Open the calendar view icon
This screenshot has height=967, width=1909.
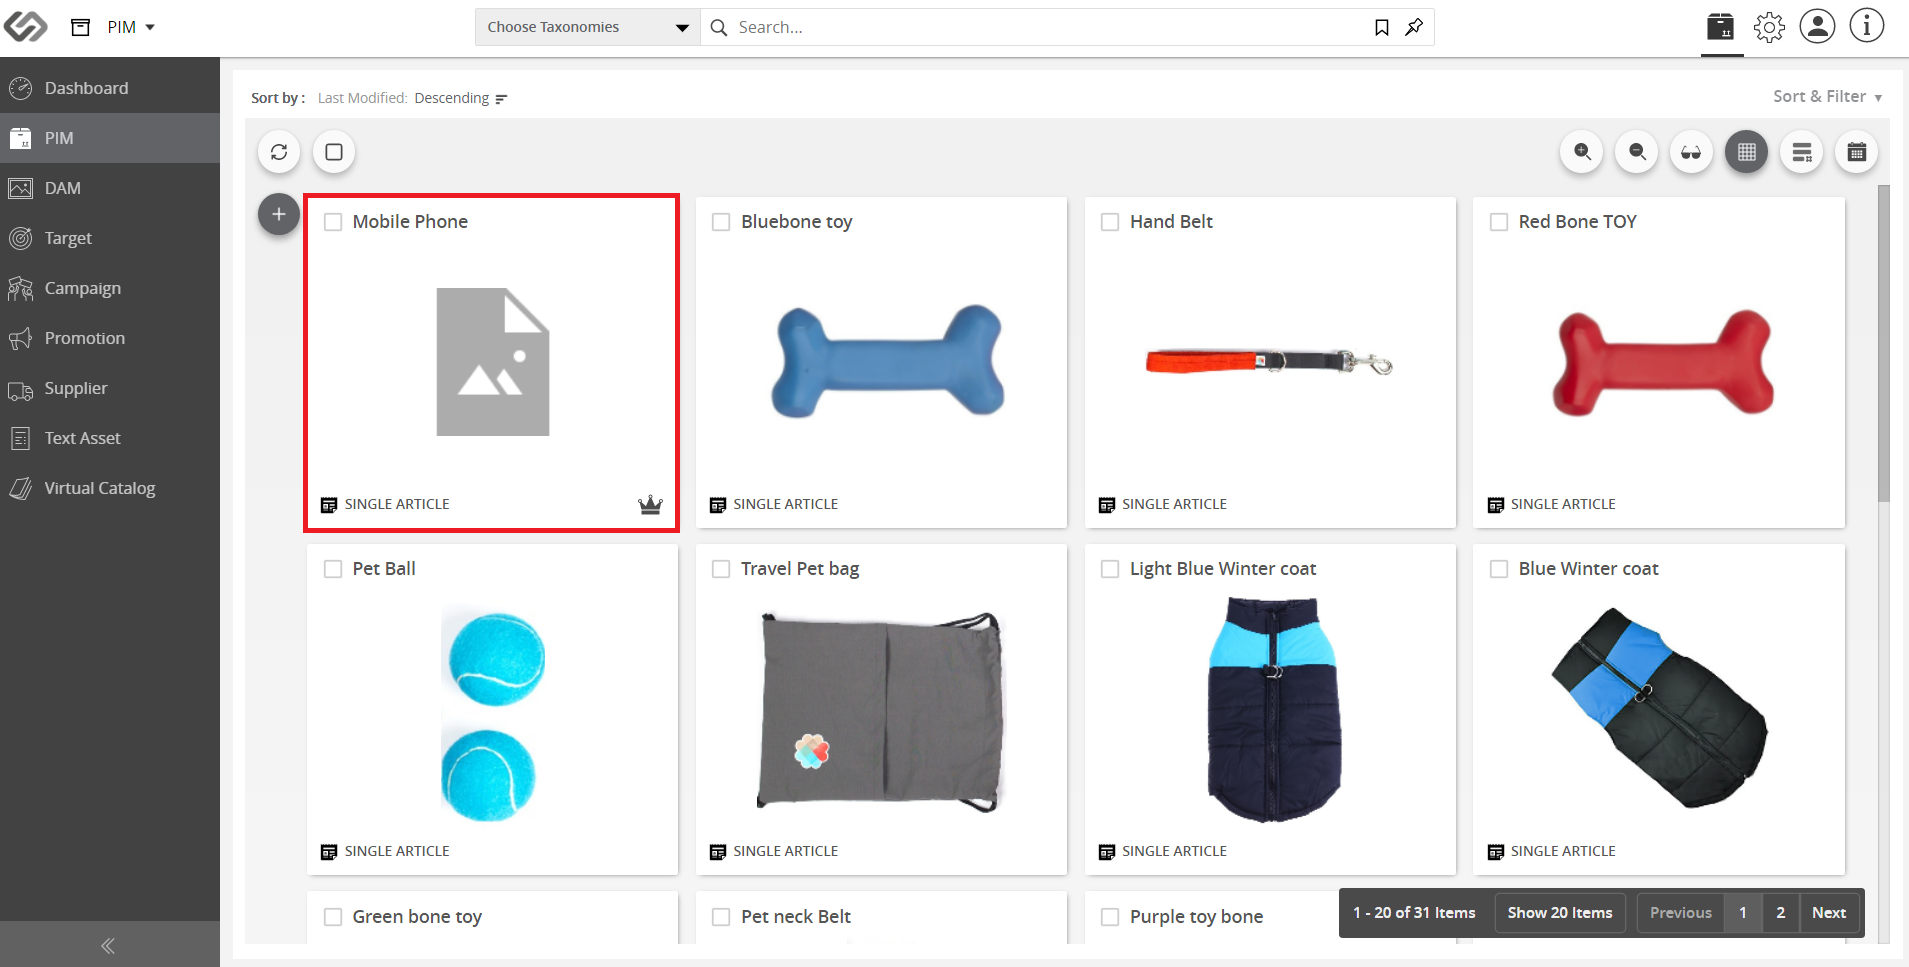[1857, 152]
